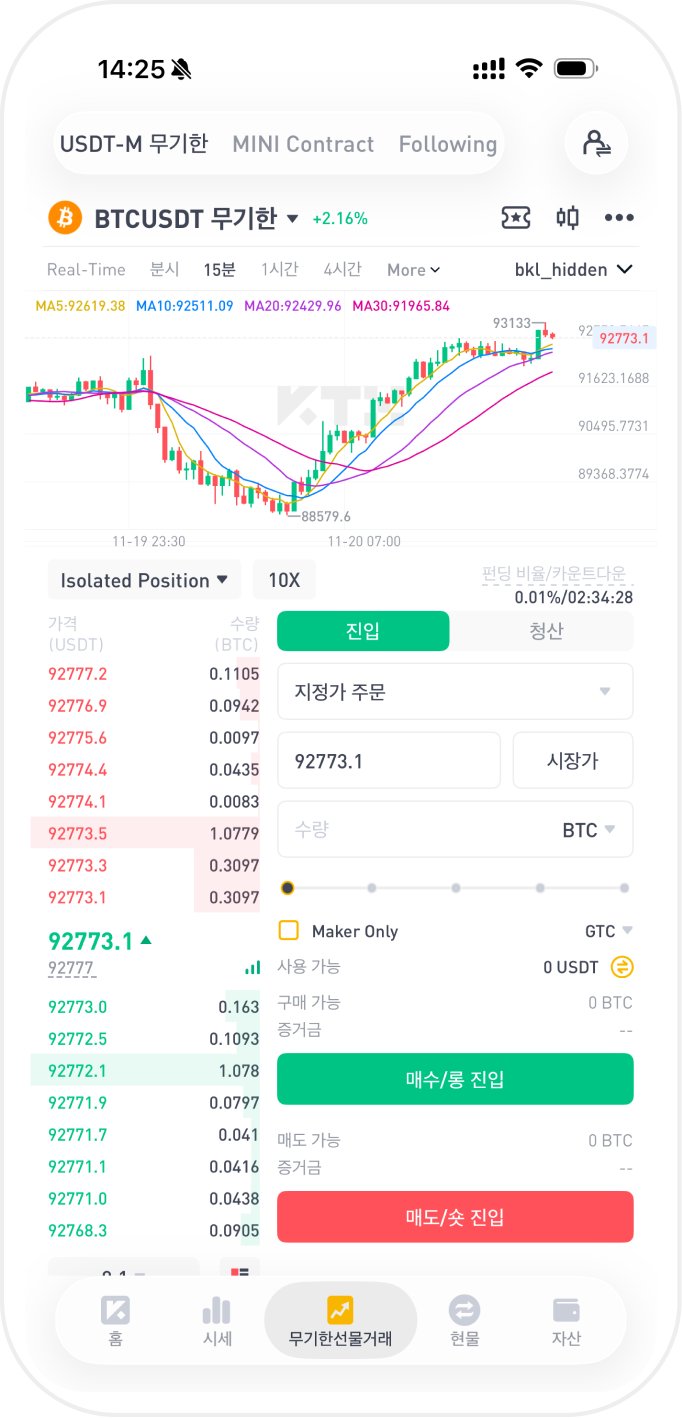Select the 1시간 chart interval tab

click(279, 269)
